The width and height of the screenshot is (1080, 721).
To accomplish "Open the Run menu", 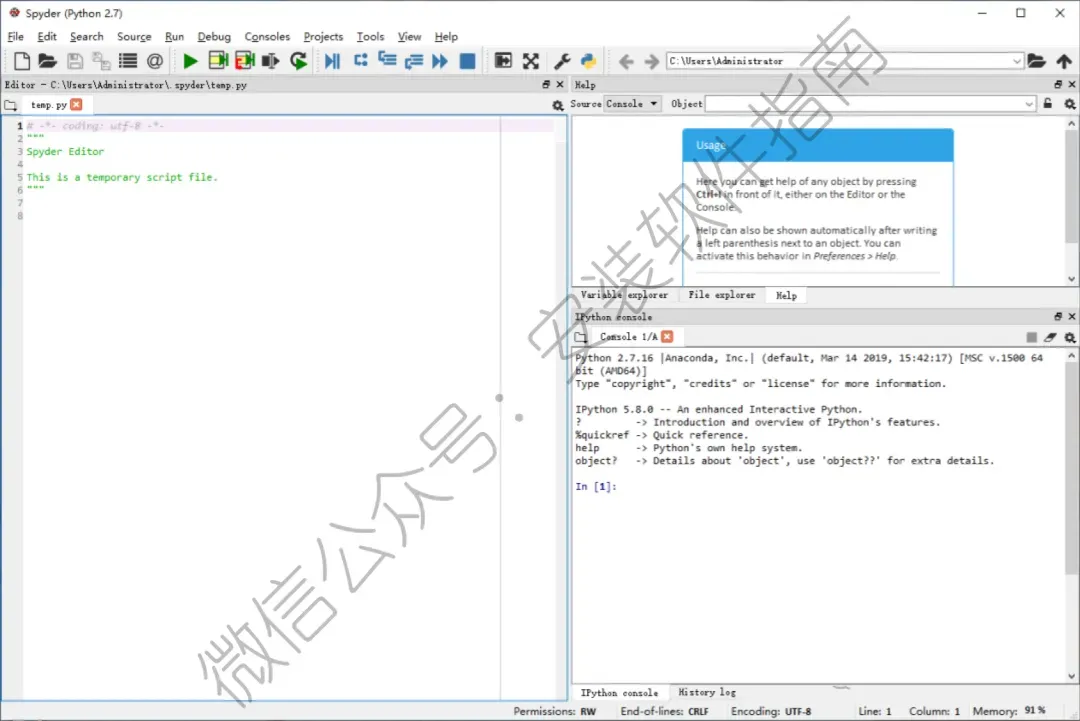I will coord(174,36).
